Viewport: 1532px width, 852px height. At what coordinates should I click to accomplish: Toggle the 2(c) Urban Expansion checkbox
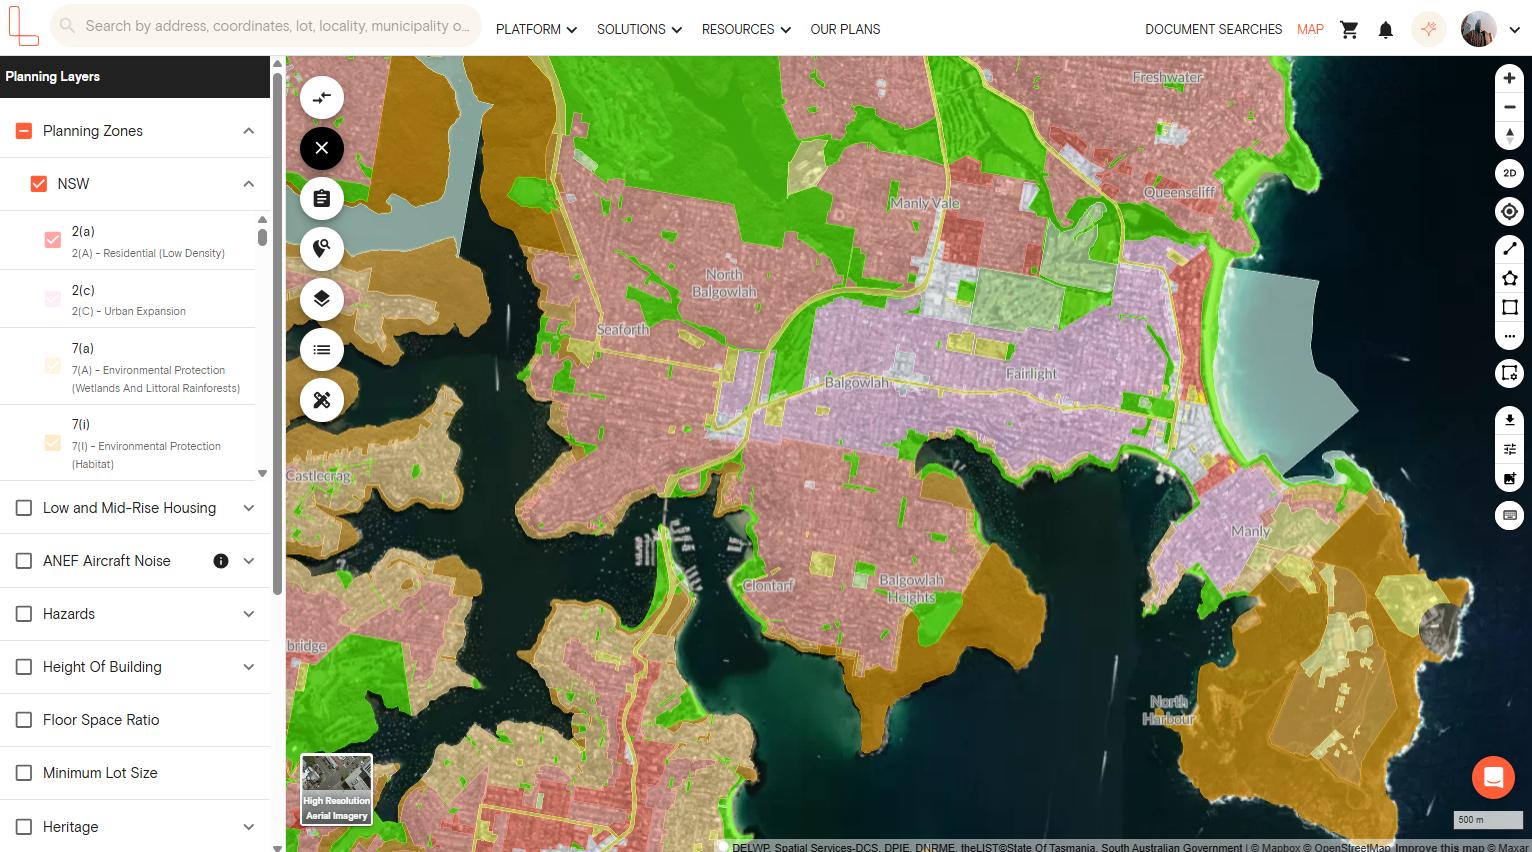(53, 299)
